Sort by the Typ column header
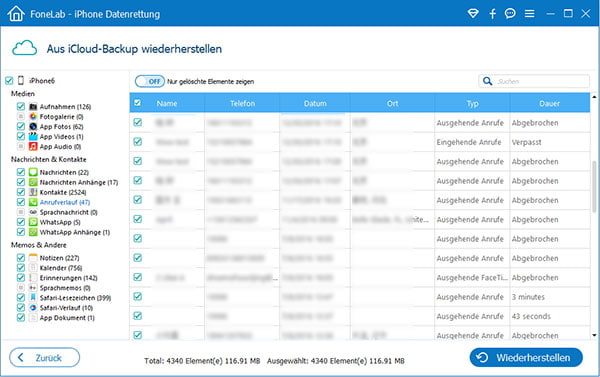The image size is (600, 377). coord(472,103)
